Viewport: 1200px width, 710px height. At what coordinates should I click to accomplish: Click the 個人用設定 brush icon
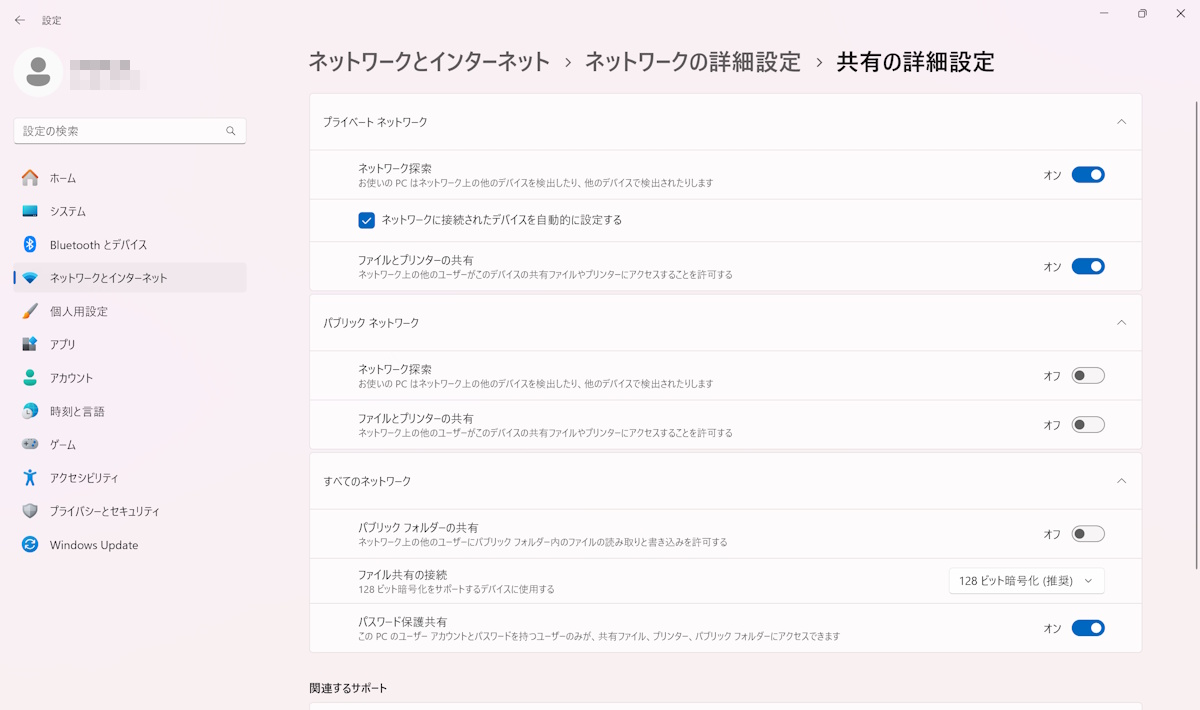pyautogui.click(x=28, y=311)
